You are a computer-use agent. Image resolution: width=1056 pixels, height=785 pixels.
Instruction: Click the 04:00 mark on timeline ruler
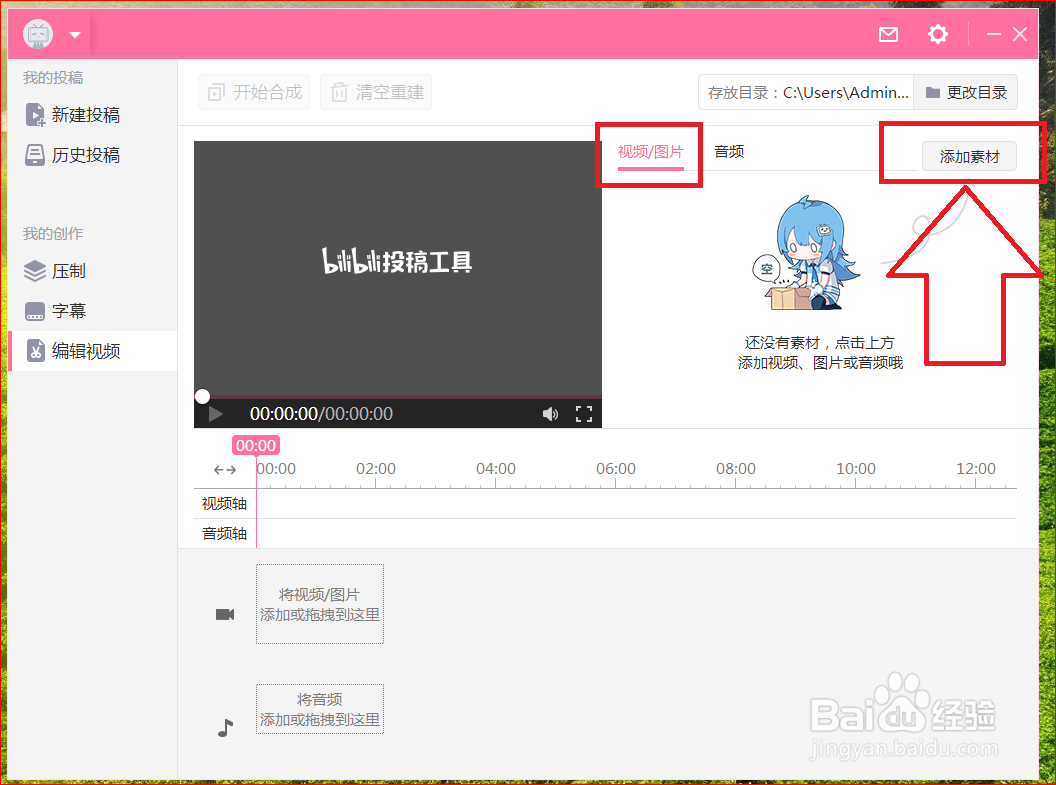496,469
